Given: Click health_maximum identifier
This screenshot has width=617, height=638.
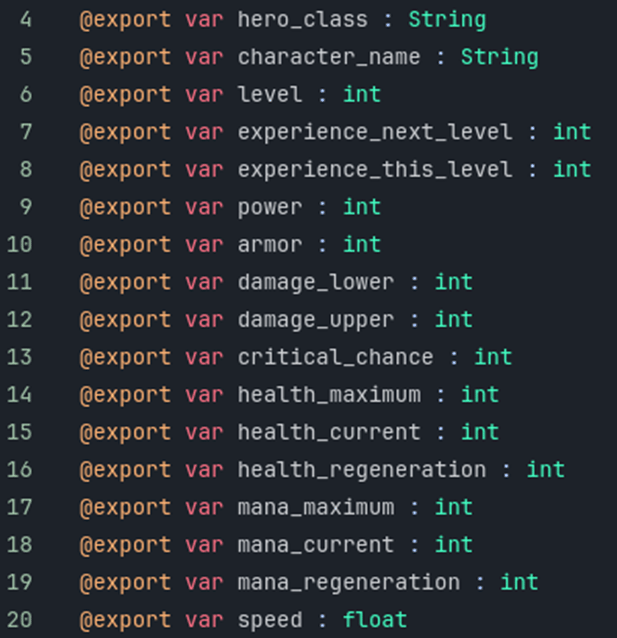Looking at the screenshot, I should 329,395.
